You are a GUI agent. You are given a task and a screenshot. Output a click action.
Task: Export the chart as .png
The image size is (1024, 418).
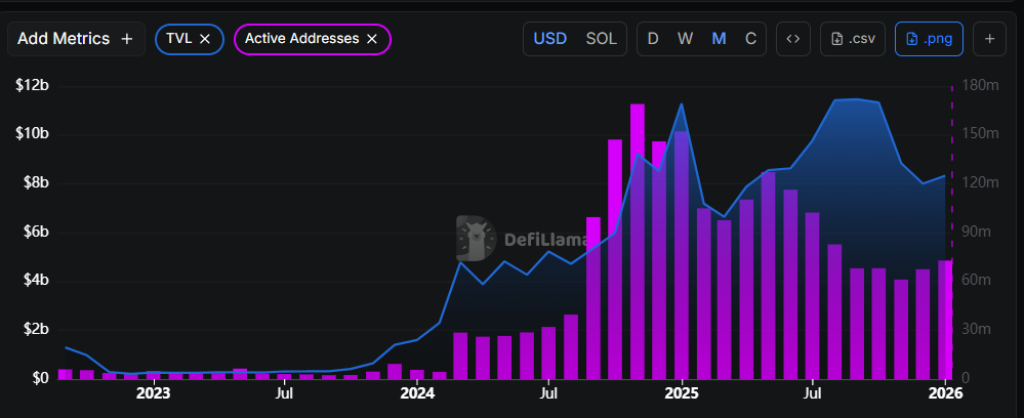[x=928, y=39]
